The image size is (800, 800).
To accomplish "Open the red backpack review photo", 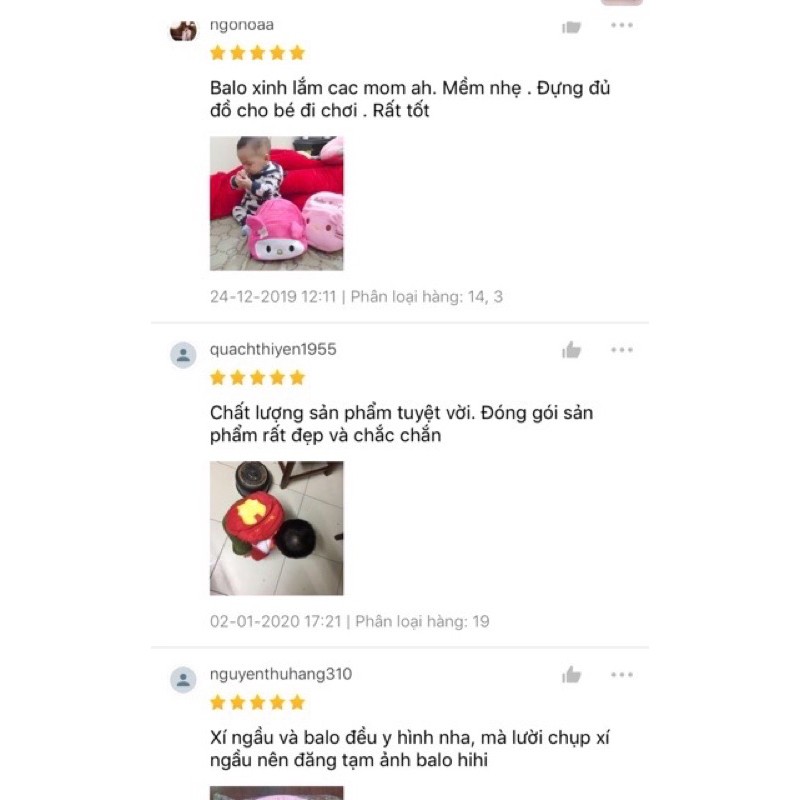I will (277, 528).
